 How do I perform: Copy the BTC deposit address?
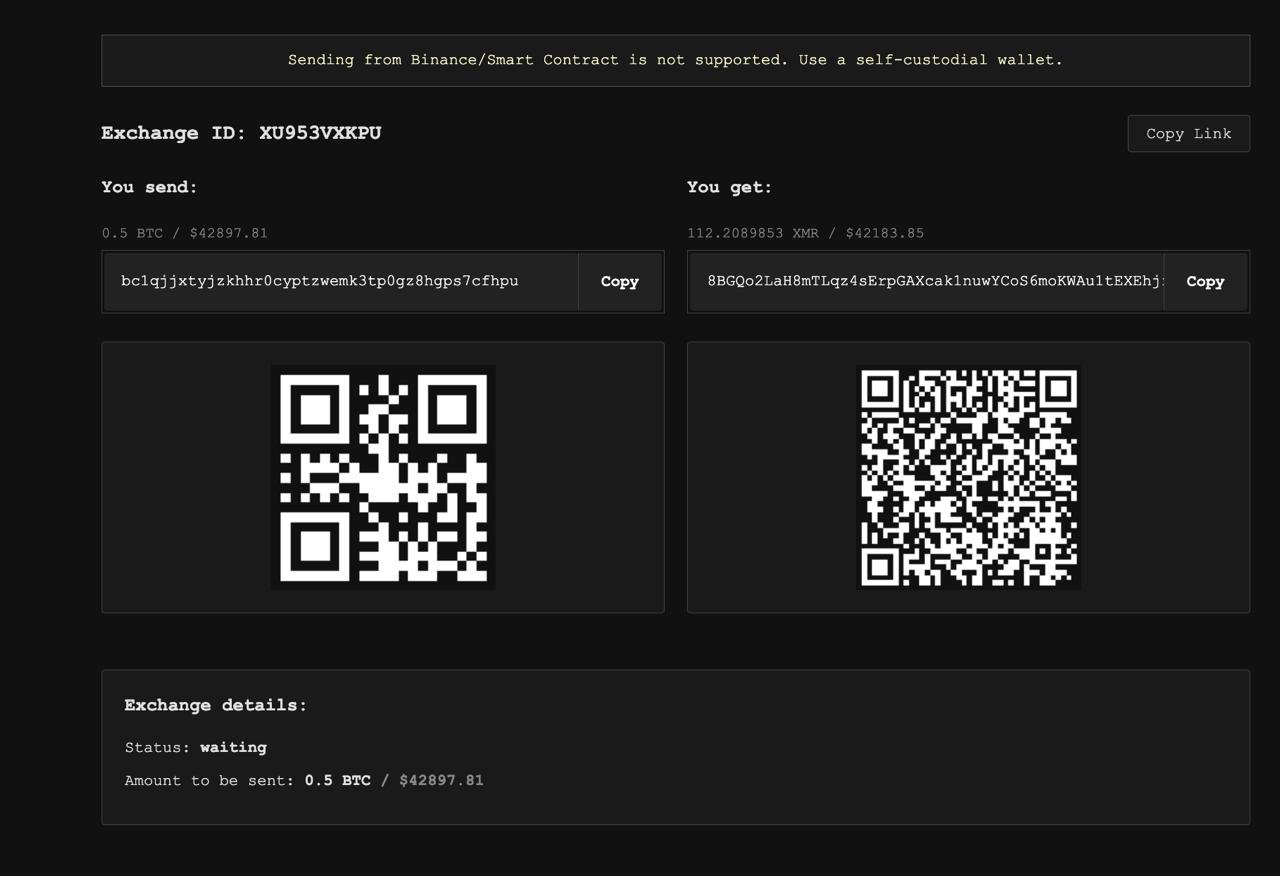(x=619, y=282)
